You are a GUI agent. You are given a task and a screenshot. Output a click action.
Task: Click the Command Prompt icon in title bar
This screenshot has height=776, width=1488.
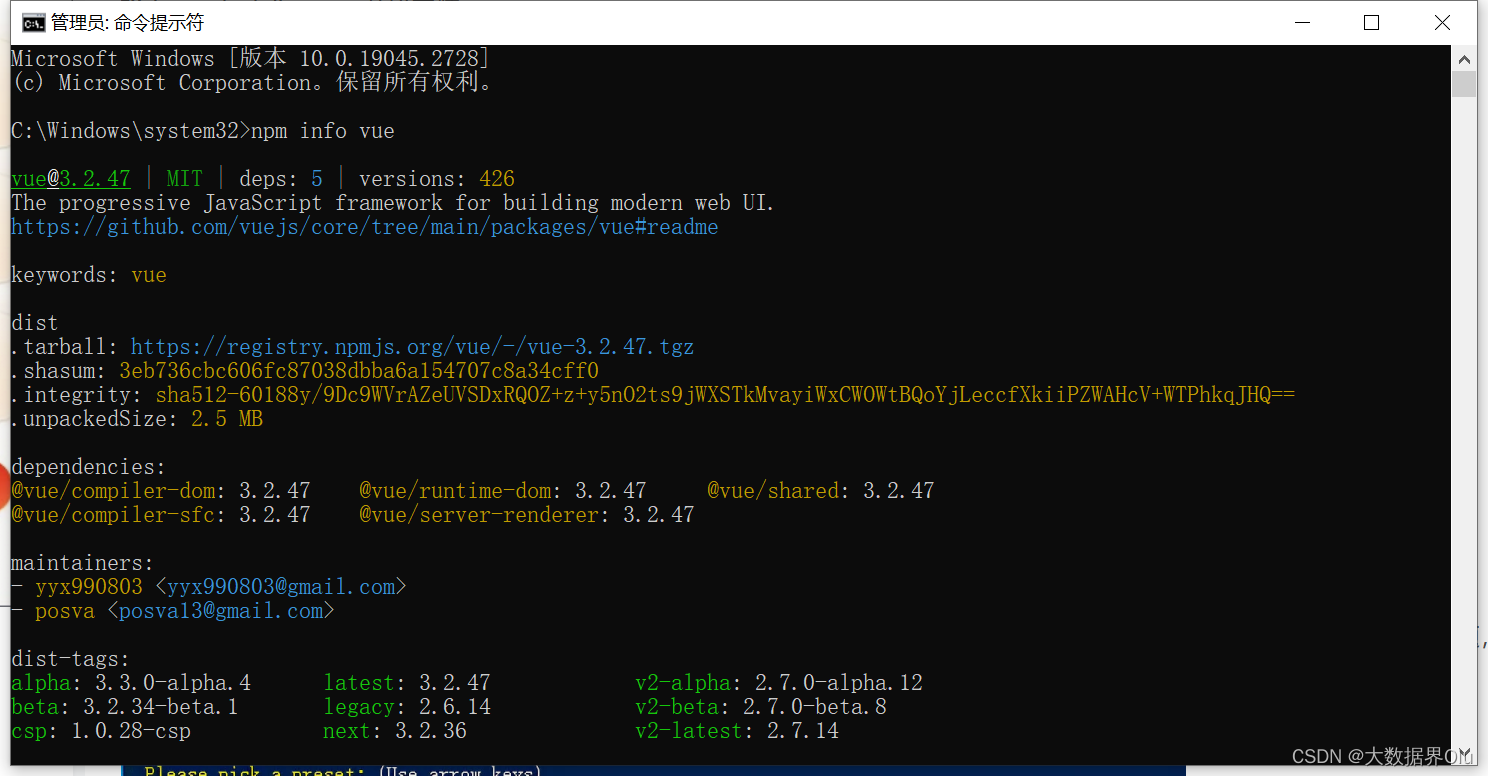click(x=34, y=23)
